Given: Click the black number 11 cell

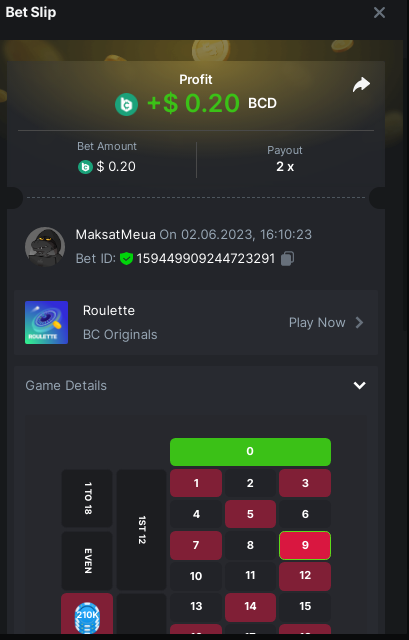Looking at the screenshot, I should click(x=250, y=576).
